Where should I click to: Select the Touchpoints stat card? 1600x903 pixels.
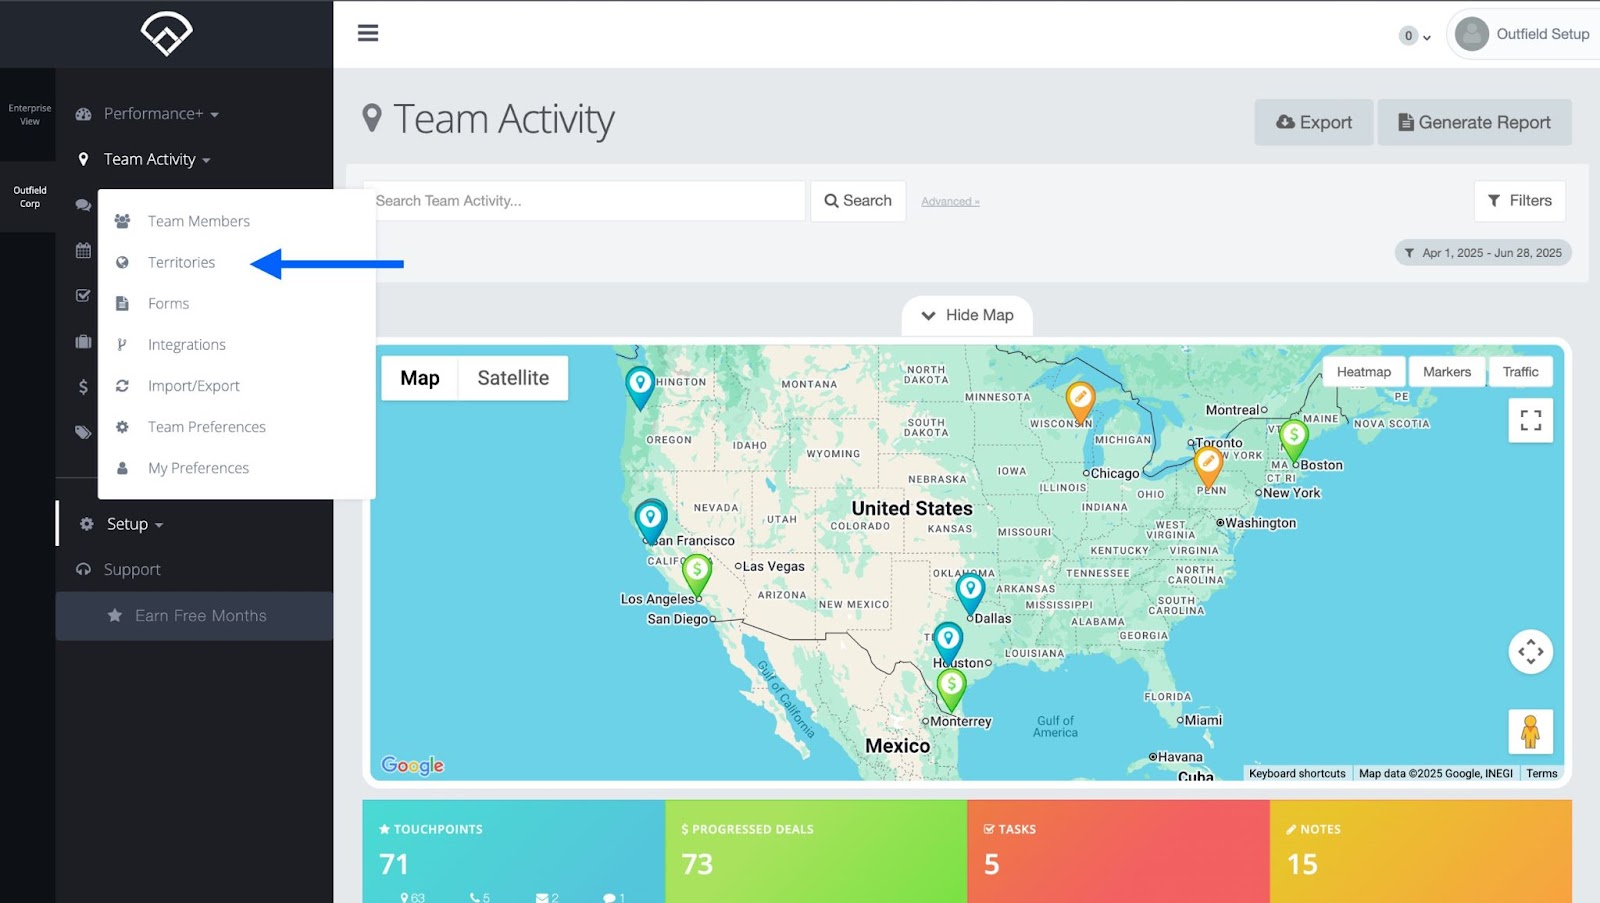514,851
